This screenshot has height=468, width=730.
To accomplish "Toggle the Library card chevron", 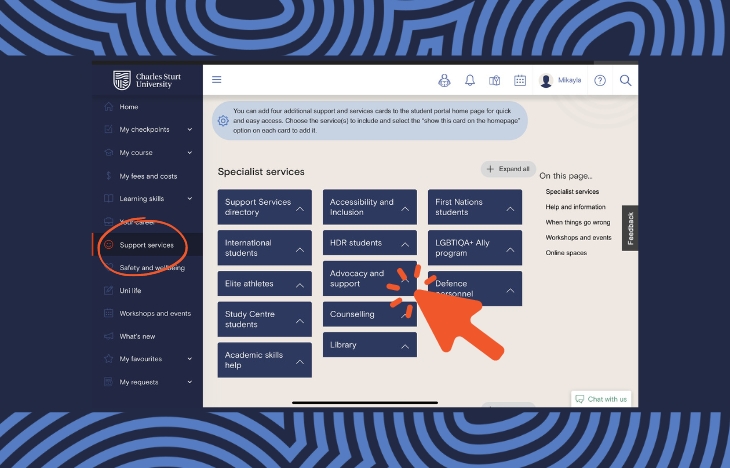I will click(405, 346).
